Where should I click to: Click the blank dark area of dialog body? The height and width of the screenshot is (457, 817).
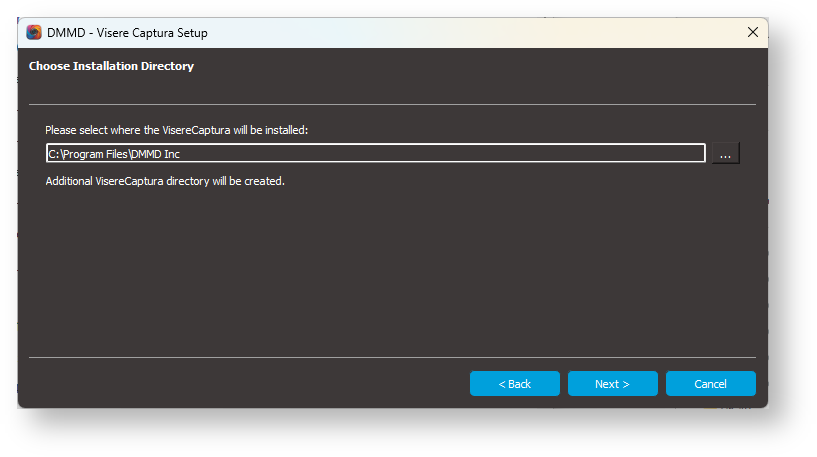tap(390, 270)
